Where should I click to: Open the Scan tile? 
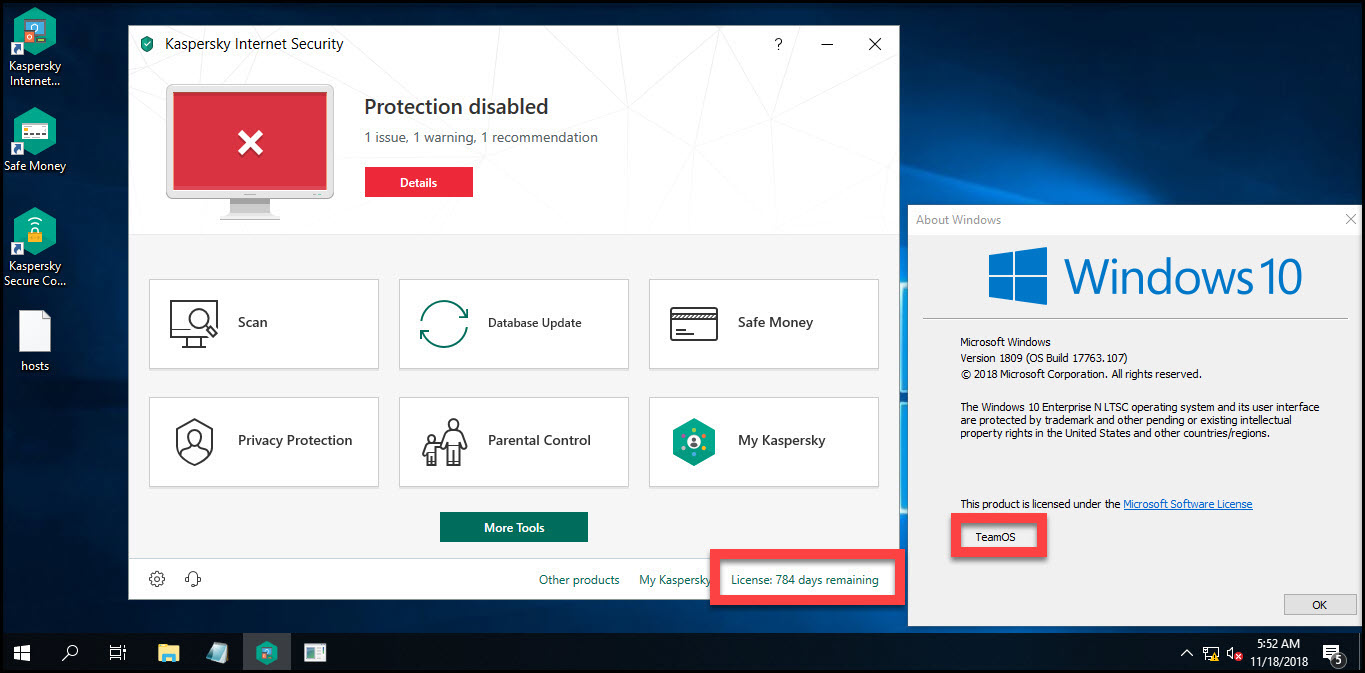(x=264, y=324)
